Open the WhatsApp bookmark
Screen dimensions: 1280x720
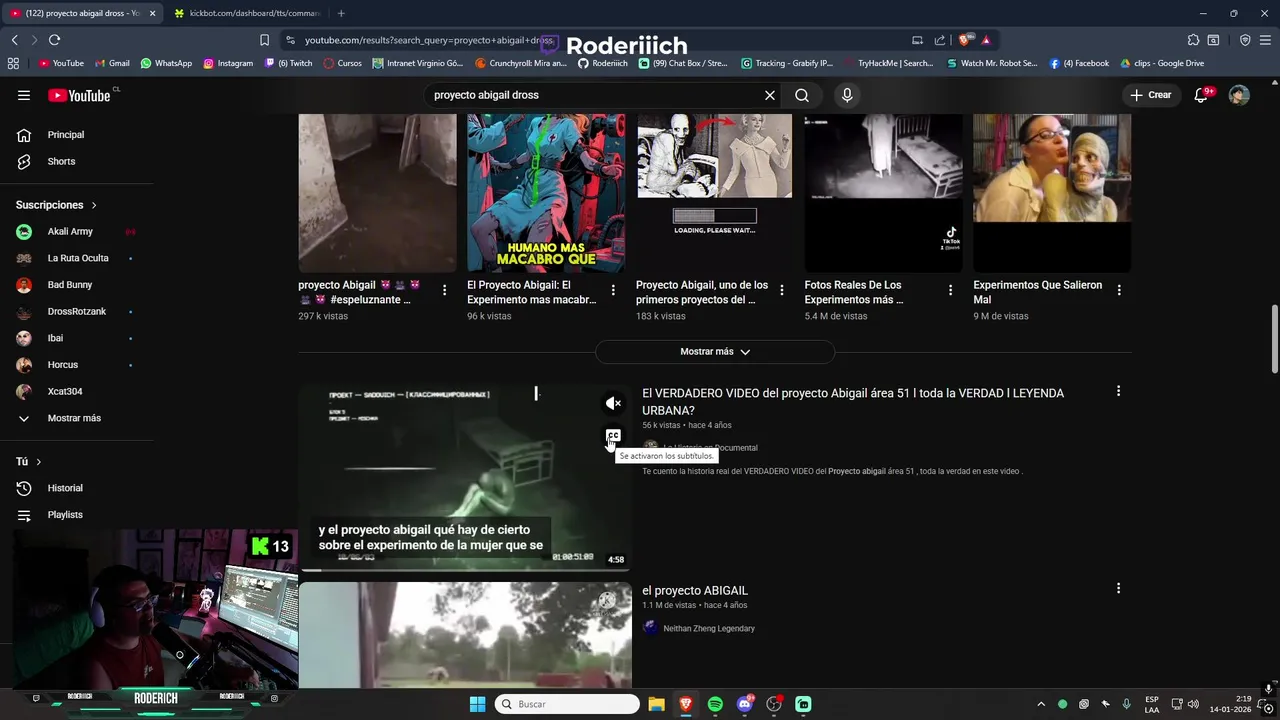[166, 63]
